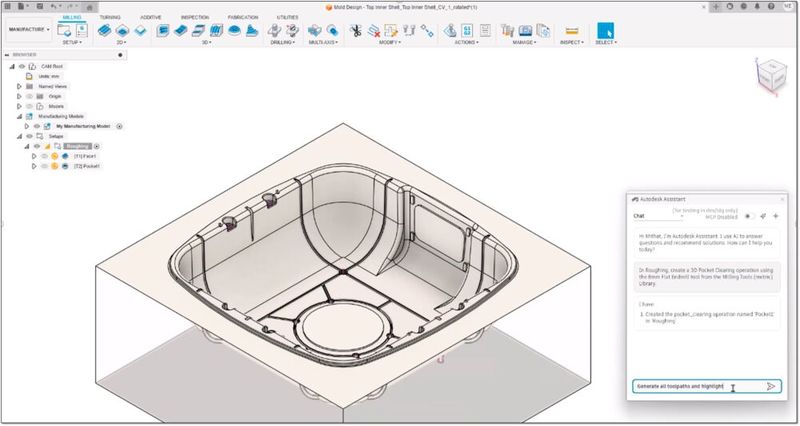Activate the Select arrow tool

(605, 30)
